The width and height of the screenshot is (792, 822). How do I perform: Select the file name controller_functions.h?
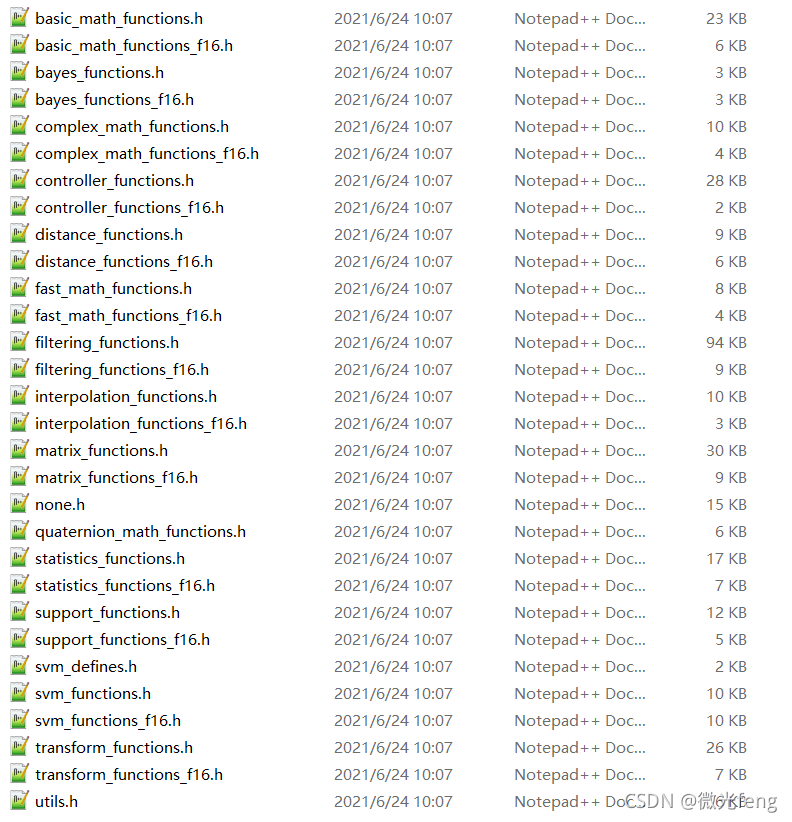tap(114, 181)
